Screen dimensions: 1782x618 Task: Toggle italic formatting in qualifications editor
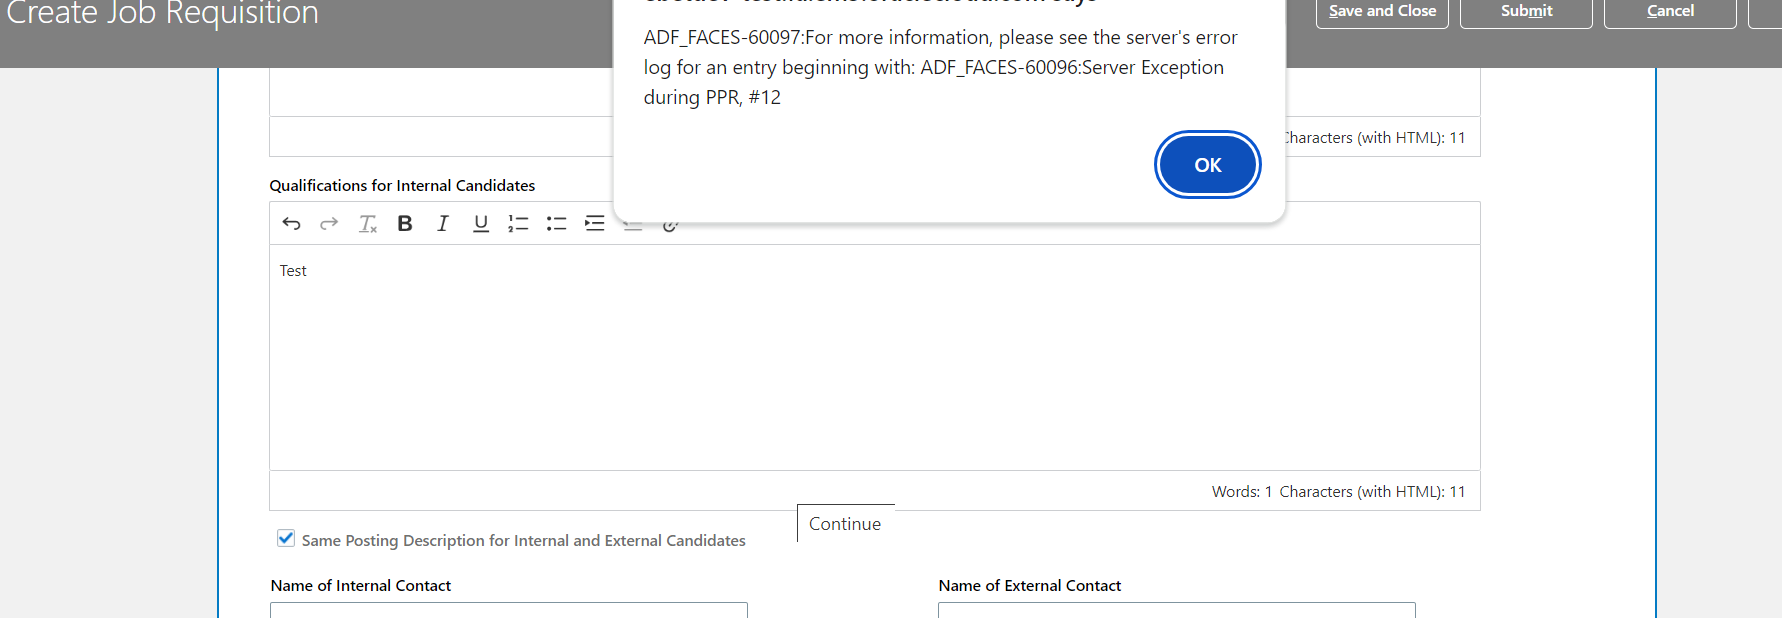[x=443, y=223]
